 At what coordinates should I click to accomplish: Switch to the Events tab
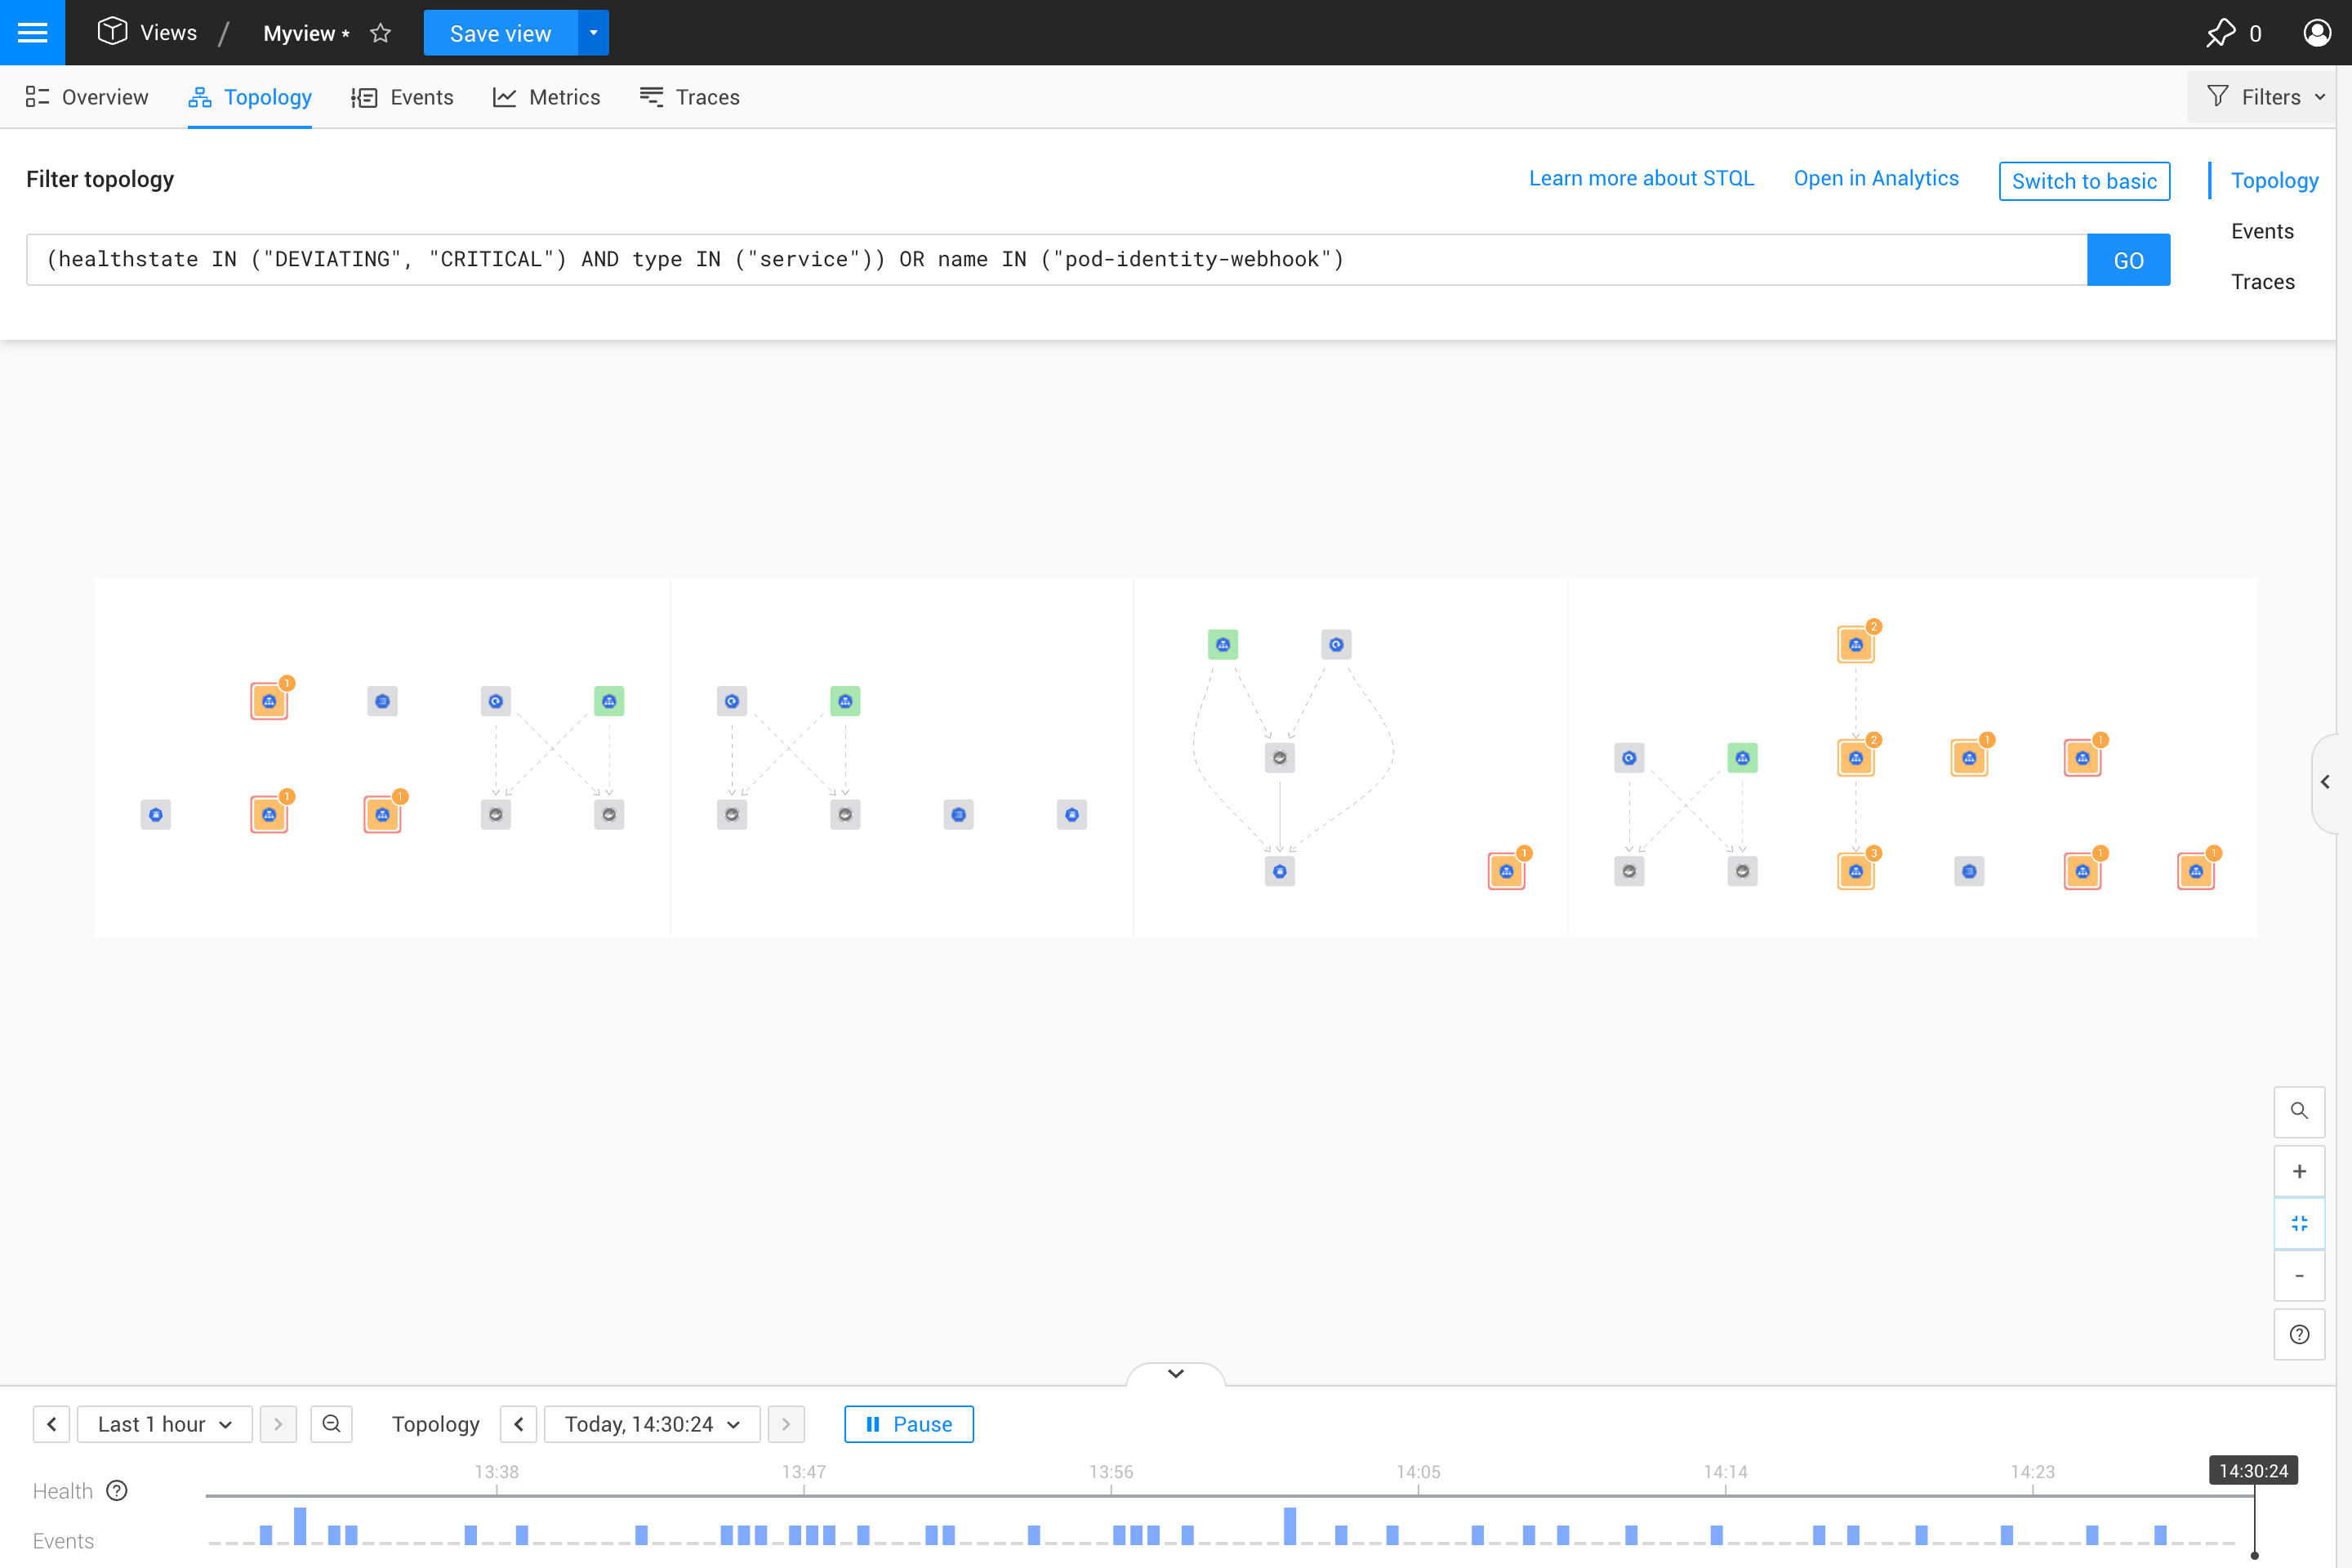[402, 97]
